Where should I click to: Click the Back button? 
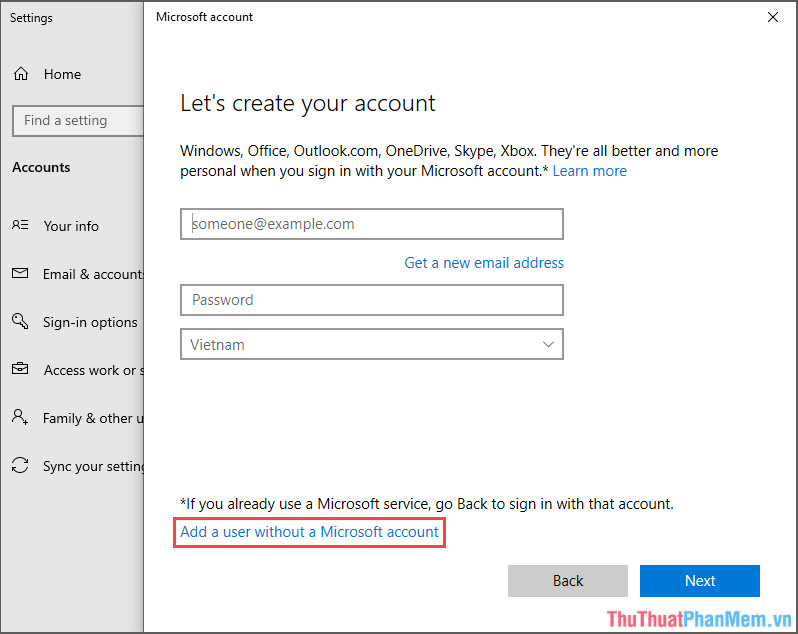coord(568,581)
